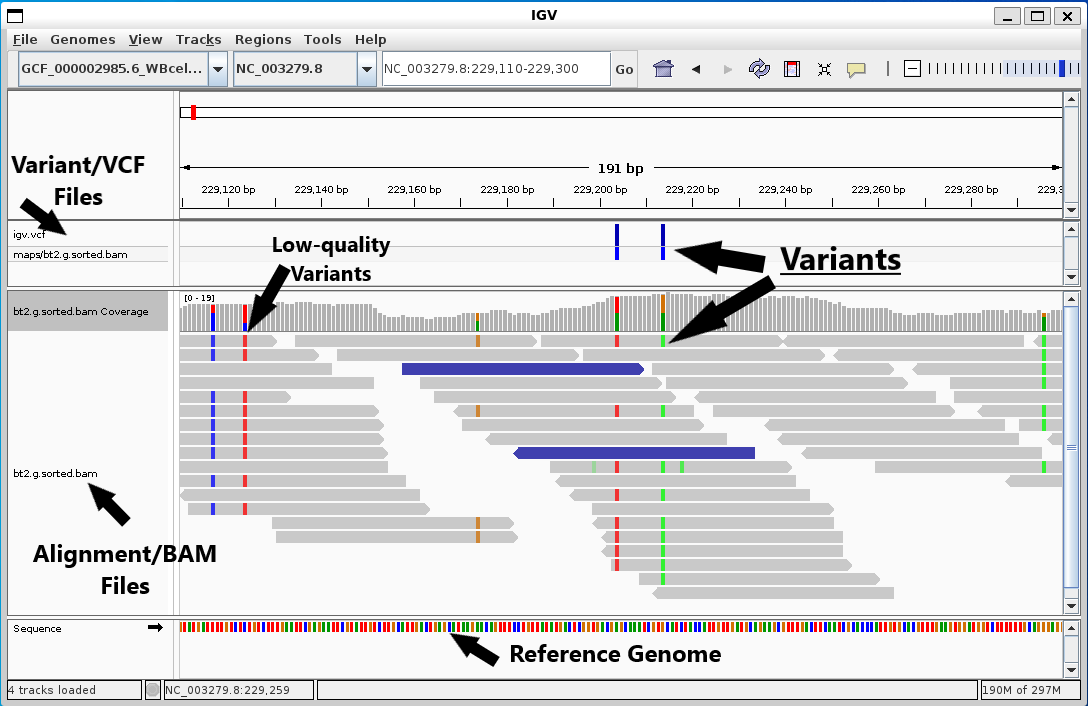Click the small button beside the status locus
Image resolution: width=1088 pixels, height=706 pixels.
[152, 690]
